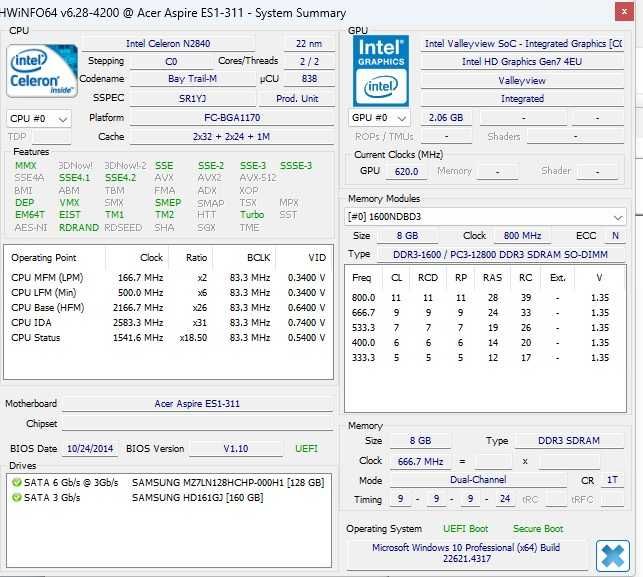
Task: Click green check icon for SATA 3 Gb/s drive
Action: point(16,498)
